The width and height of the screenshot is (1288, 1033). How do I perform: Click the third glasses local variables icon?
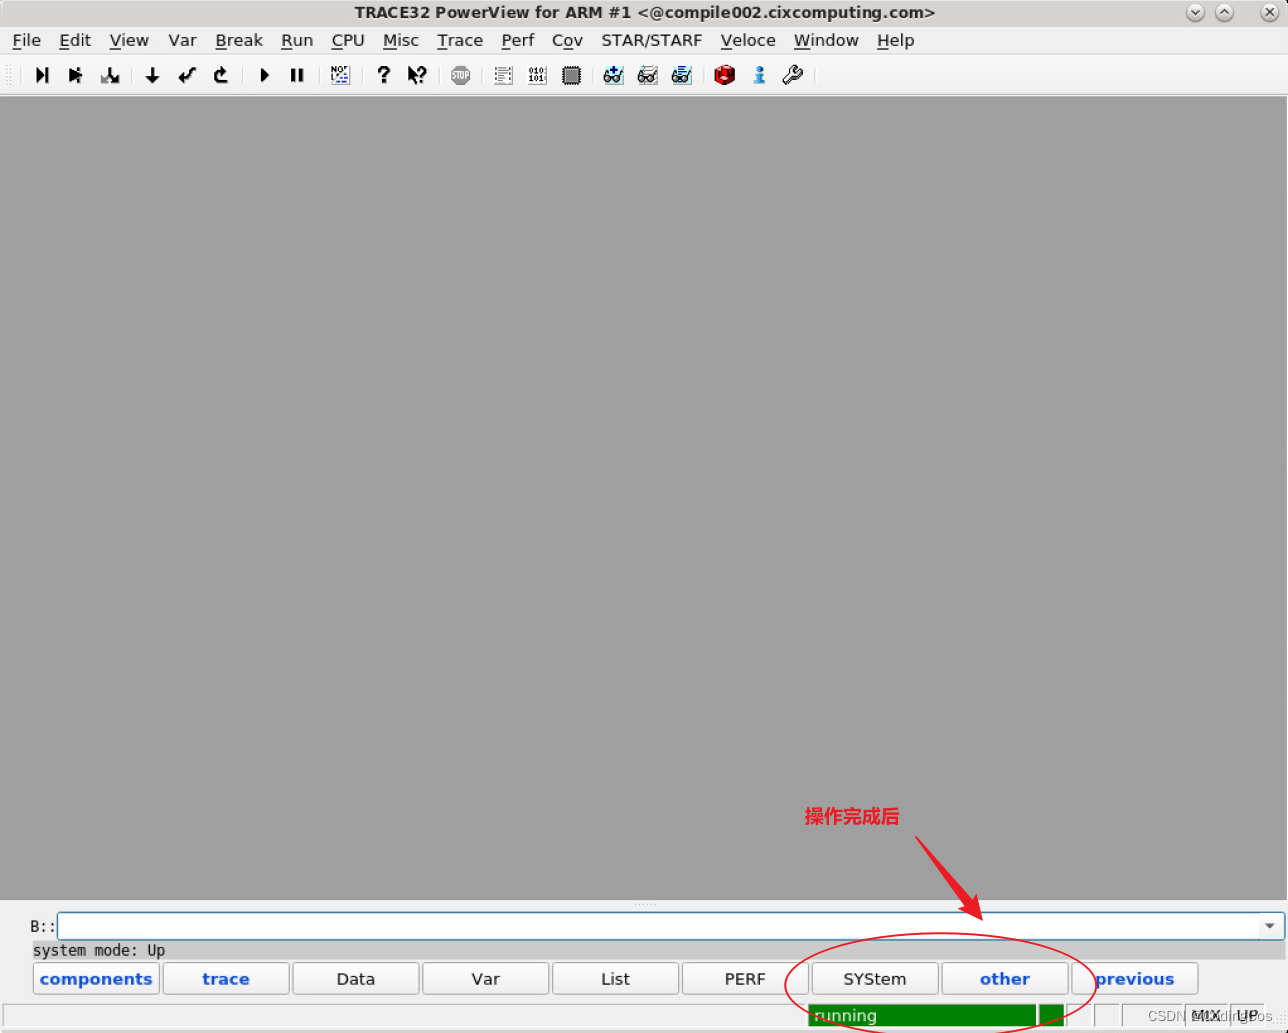tap(681, 75)
